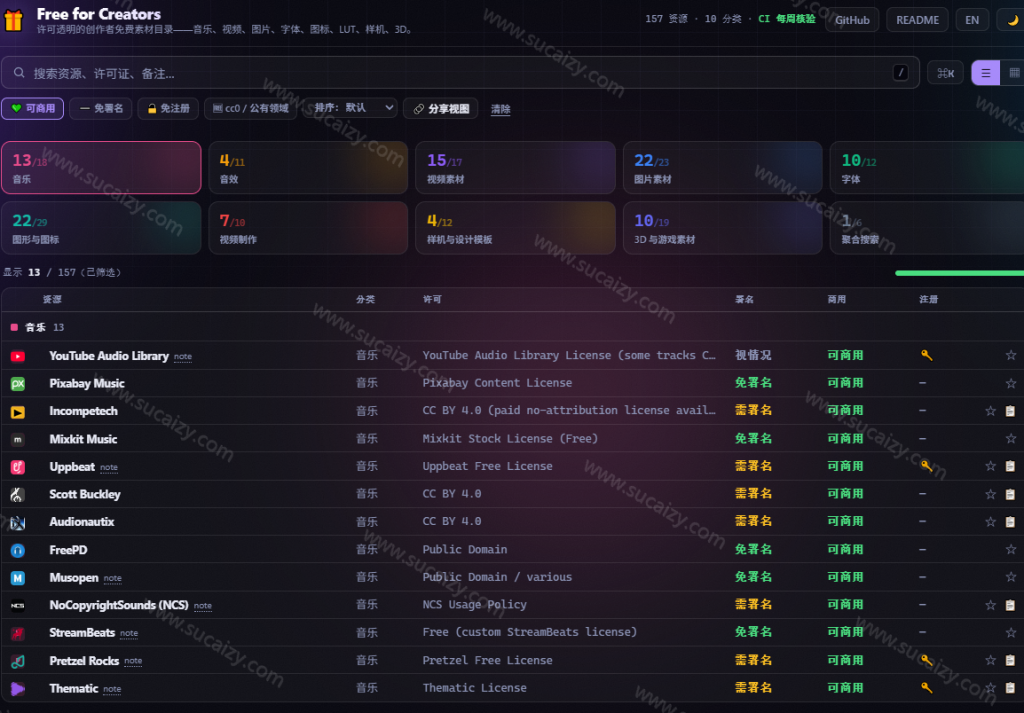
Task: Click the Mixkit Music row icon
Action: pyautogui.click(x=18, y=439)
